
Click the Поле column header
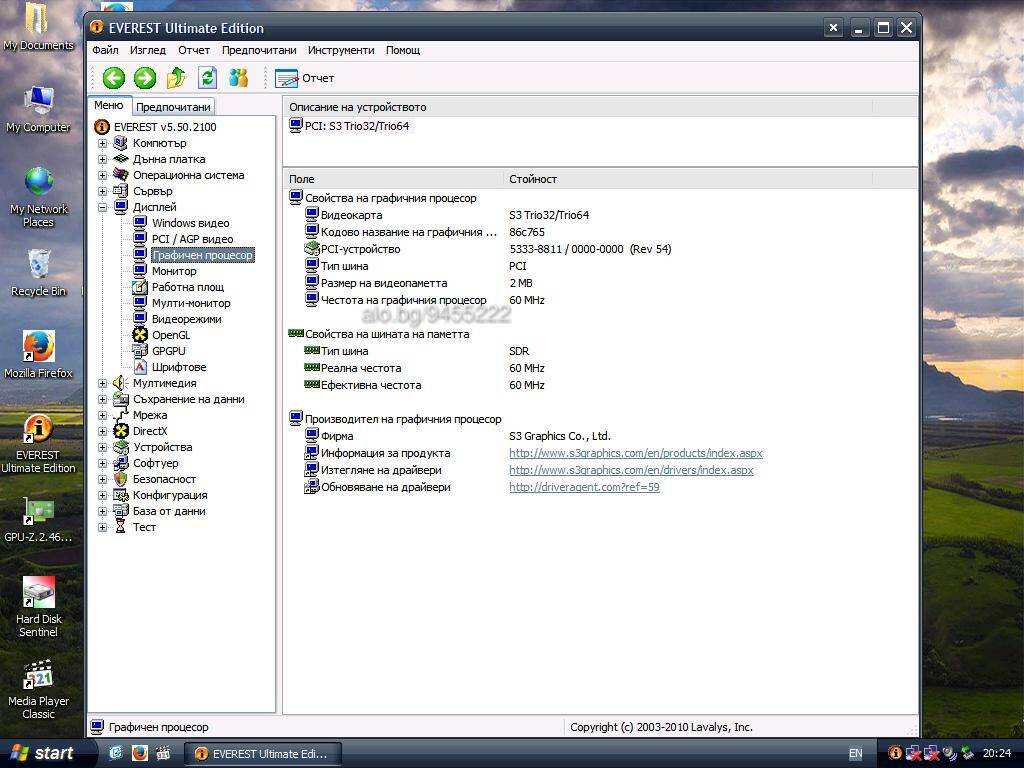(x=394, y=179)
